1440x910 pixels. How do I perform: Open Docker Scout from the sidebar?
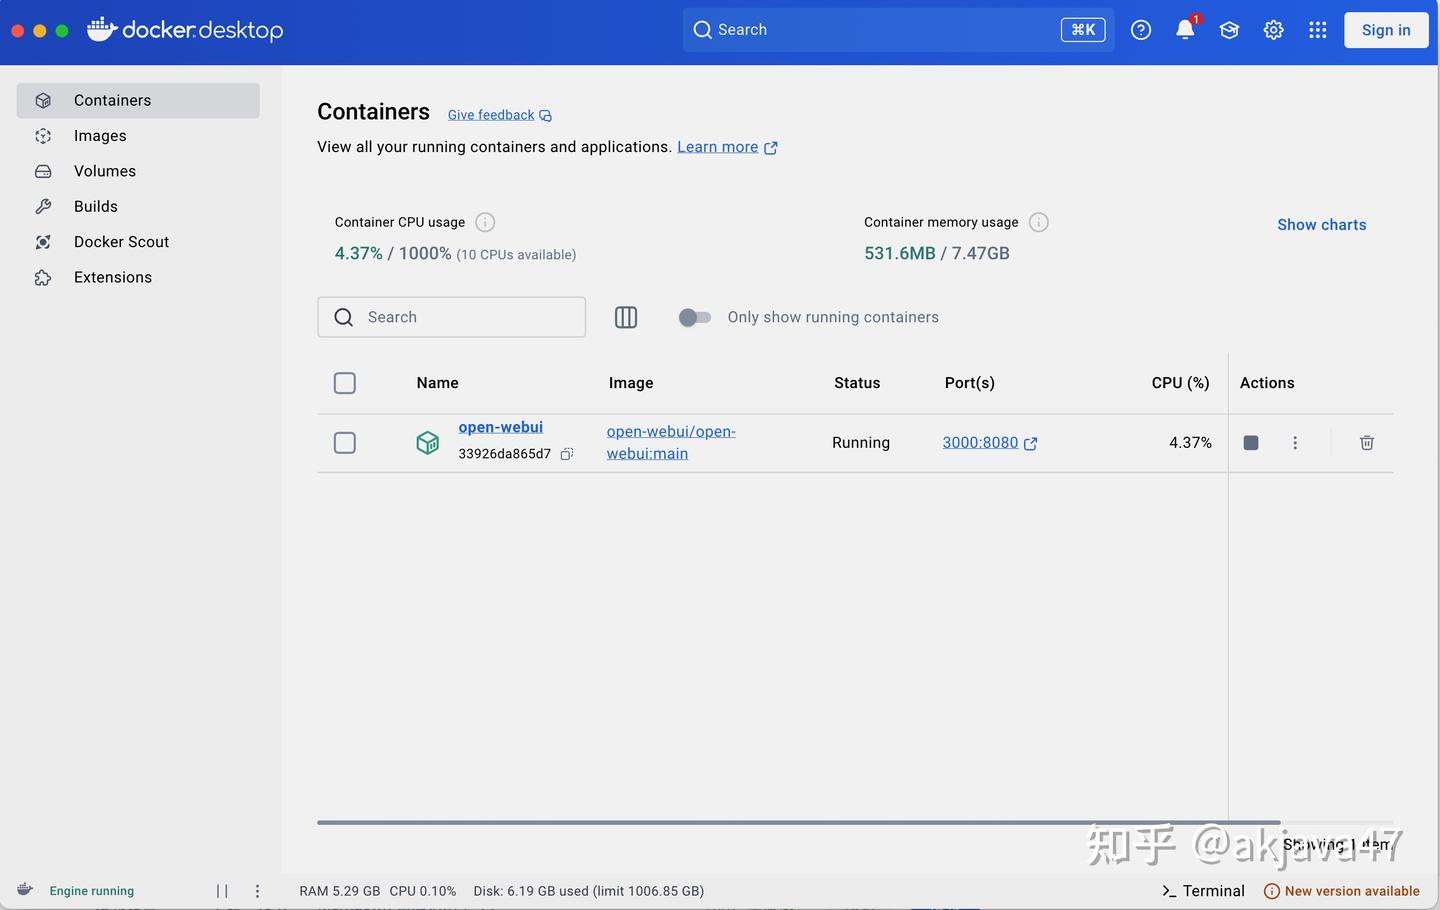[x=121, y=241]
